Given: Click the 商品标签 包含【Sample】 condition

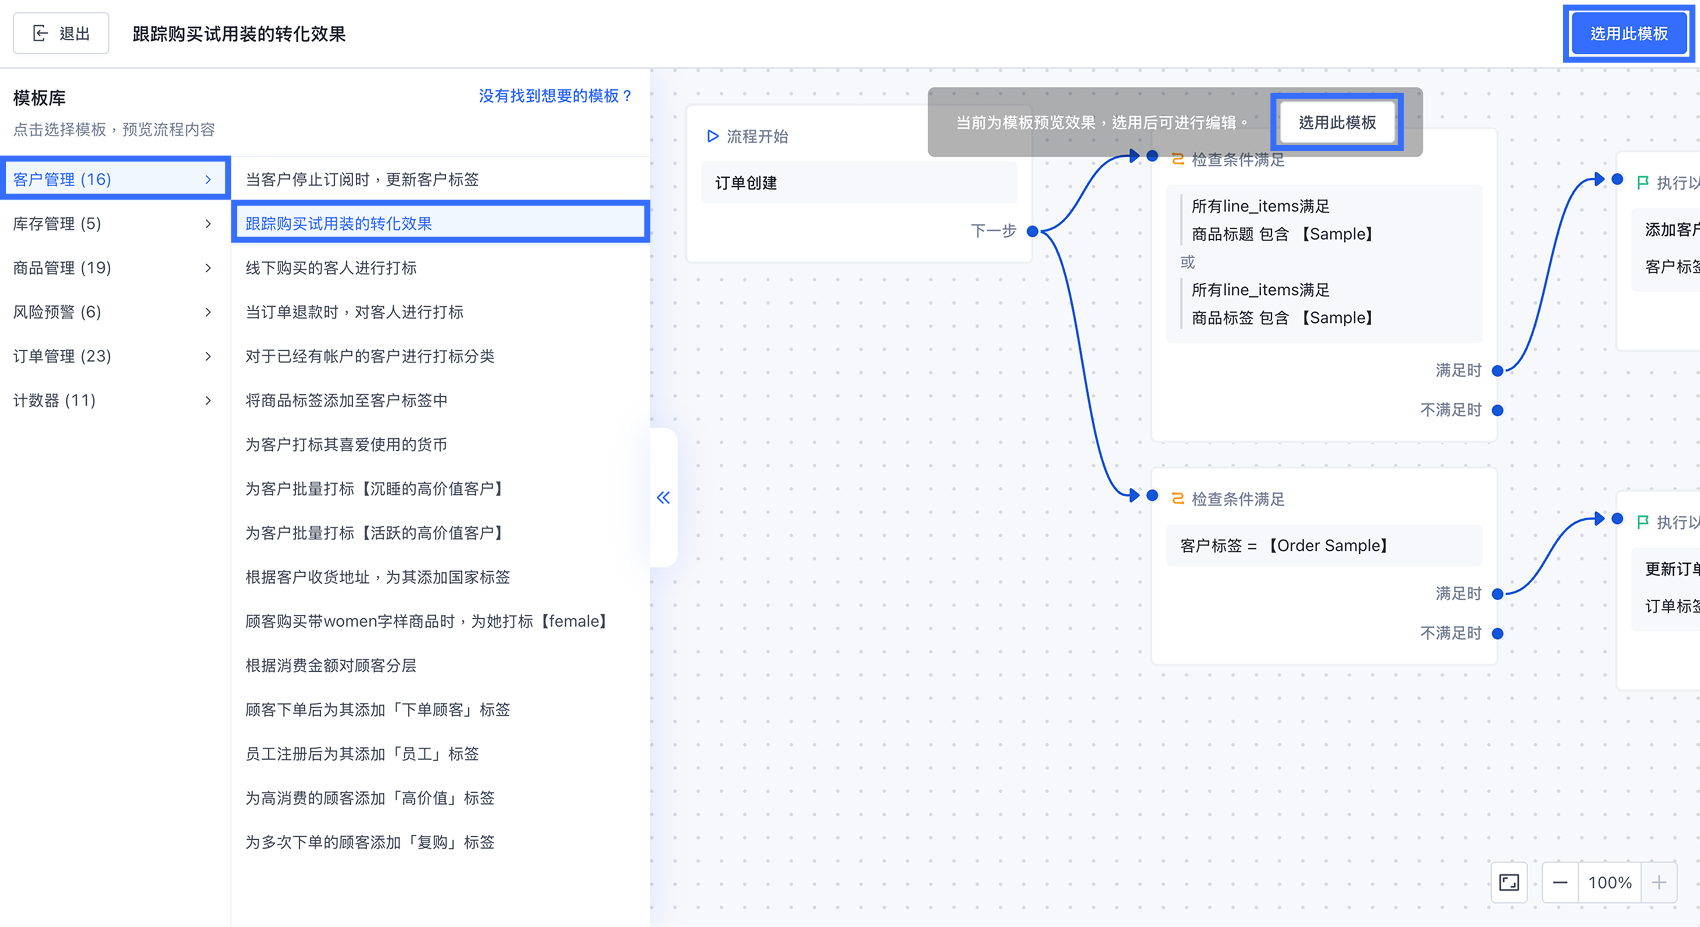Looking at the screenshot, I should coord(1283,318).
